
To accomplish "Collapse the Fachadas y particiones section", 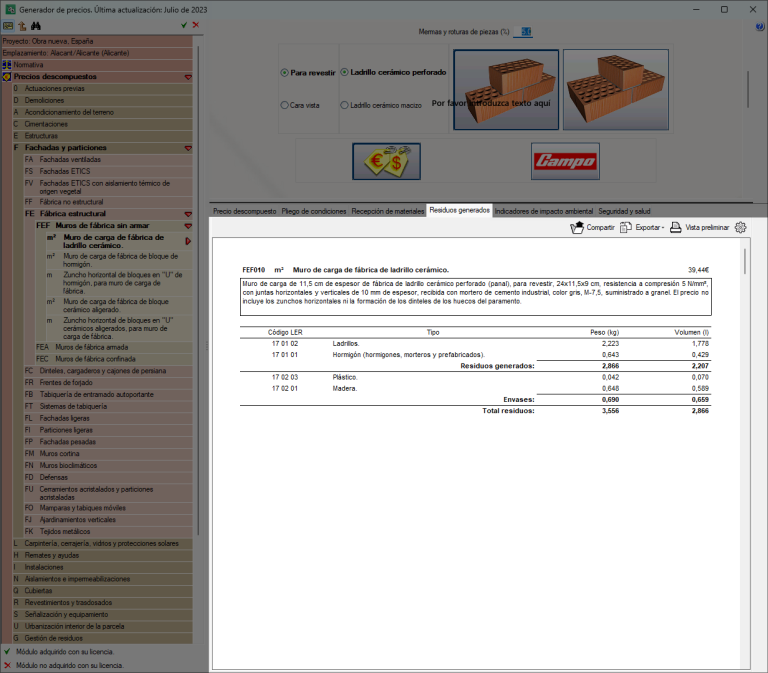I will 188,148.
